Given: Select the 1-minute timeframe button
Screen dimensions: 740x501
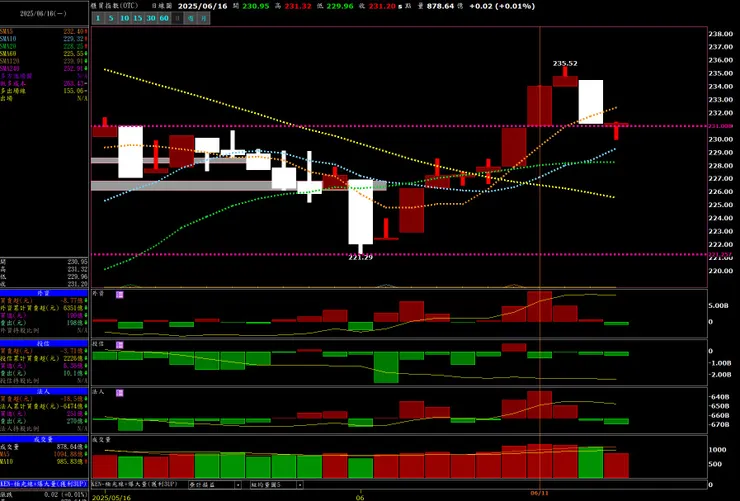Looking at the screenshot, I should [x=98, y=18].
